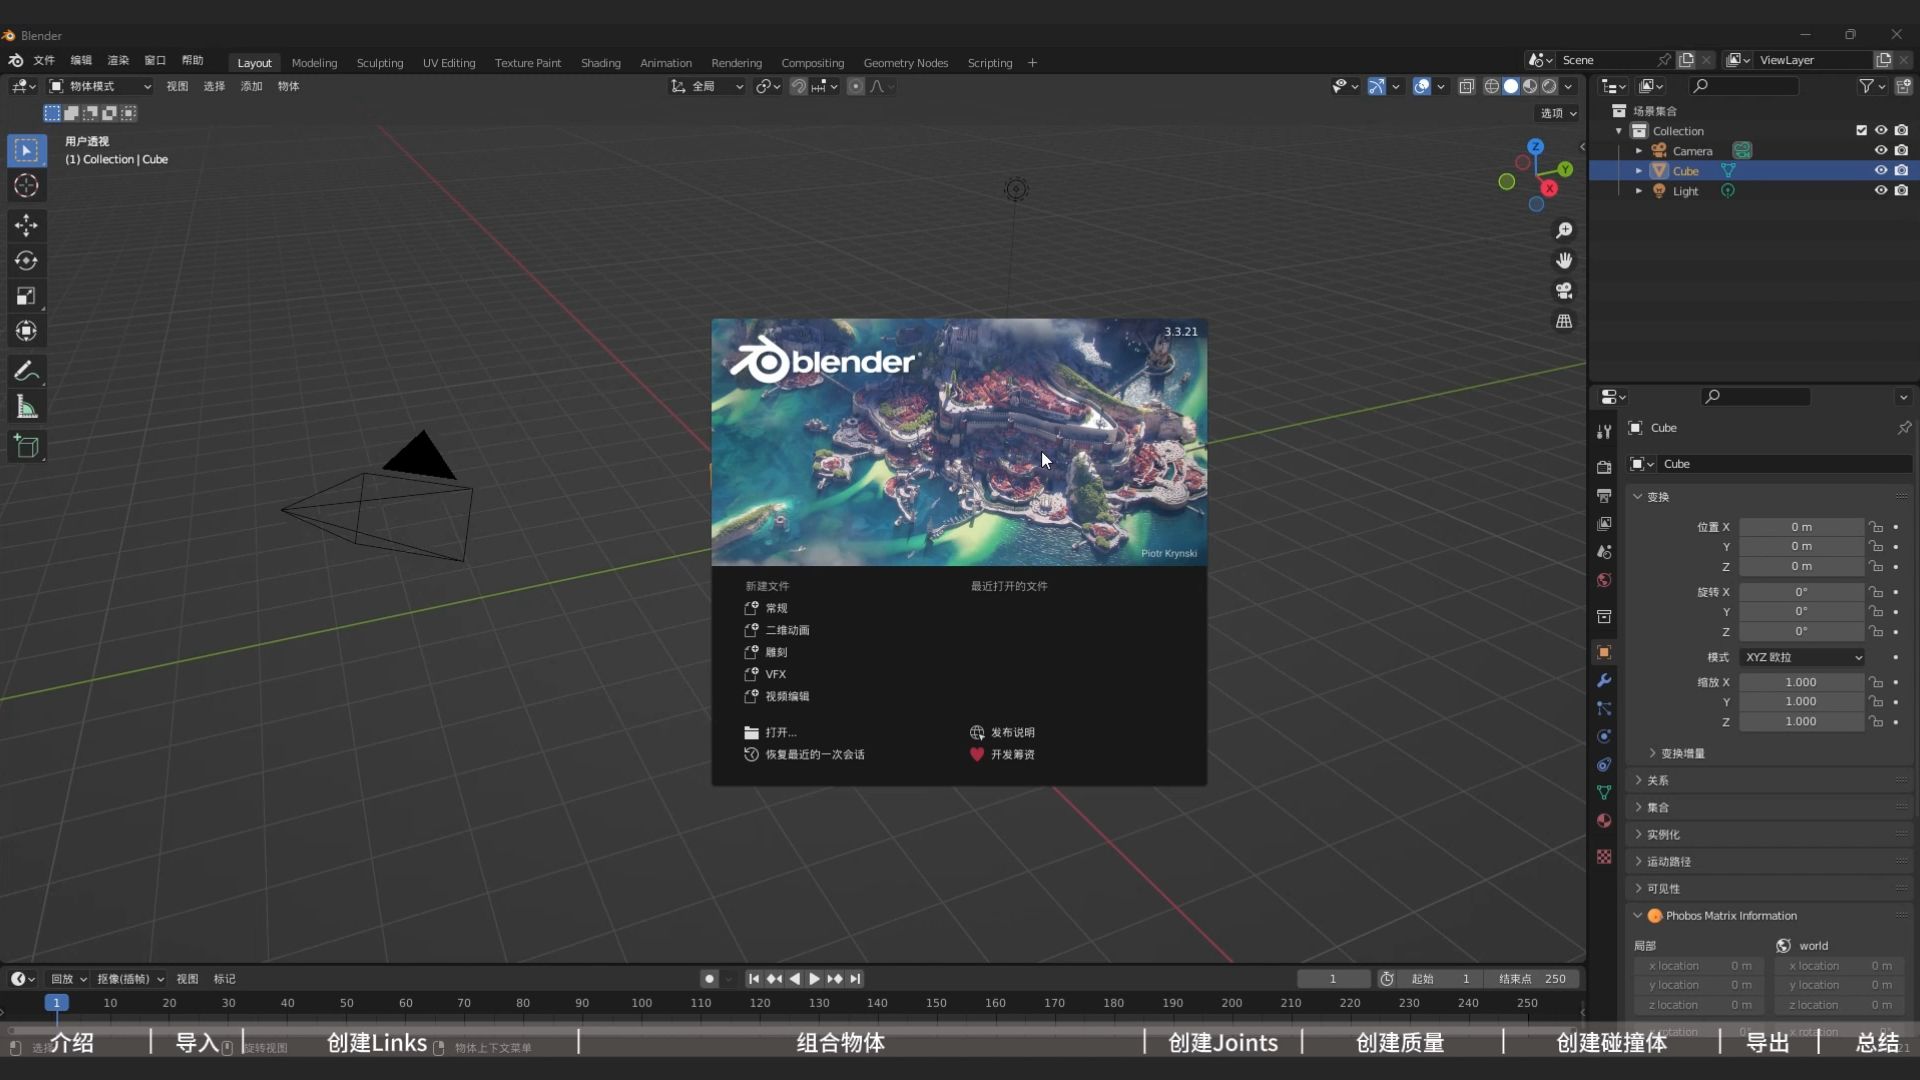Select the Measure tool
The image size is (1920, 1080).
(x=26, y=408)
